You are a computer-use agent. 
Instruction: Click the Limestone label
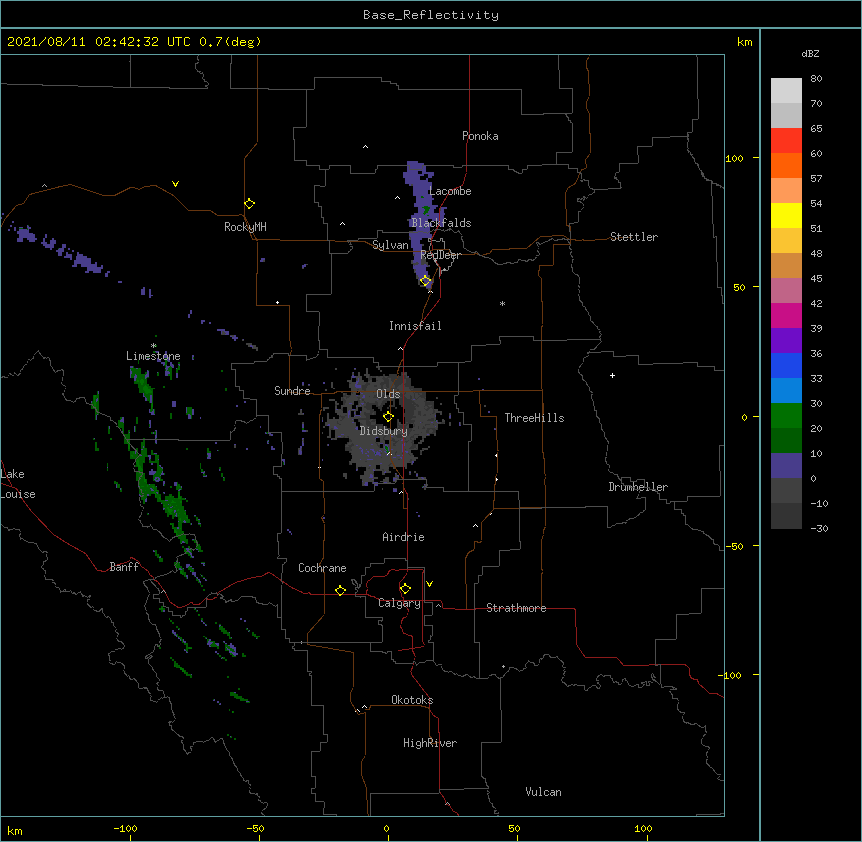pos(153,356)
